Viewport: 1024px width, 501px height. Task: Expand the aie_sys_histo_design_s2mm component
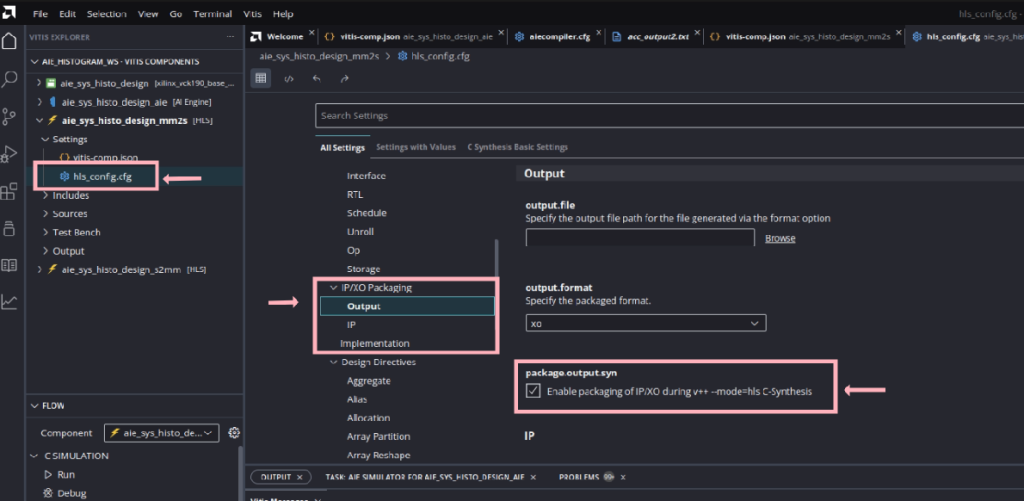(x=39, y=269)
